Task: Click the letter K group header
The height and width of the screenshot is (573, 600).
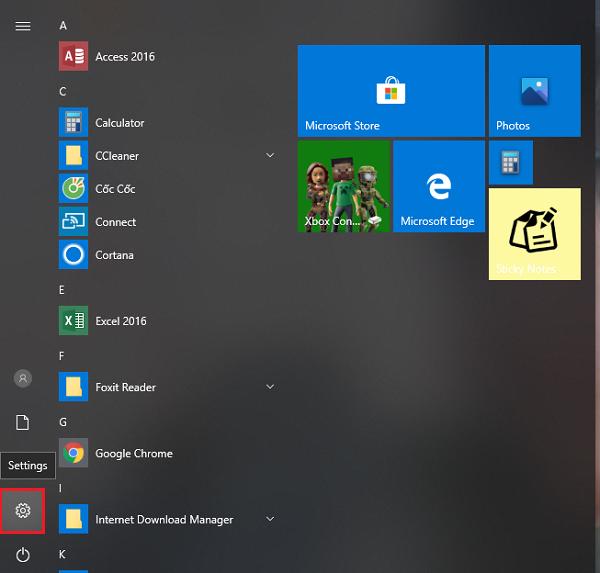Action: (x=62, y=554)
